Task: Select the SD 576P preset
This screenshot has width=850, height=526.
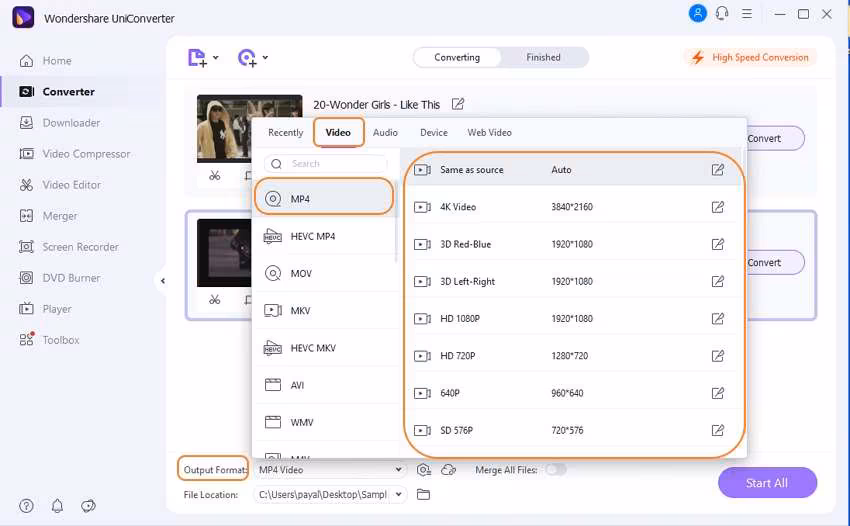Action: coord(572,431)
